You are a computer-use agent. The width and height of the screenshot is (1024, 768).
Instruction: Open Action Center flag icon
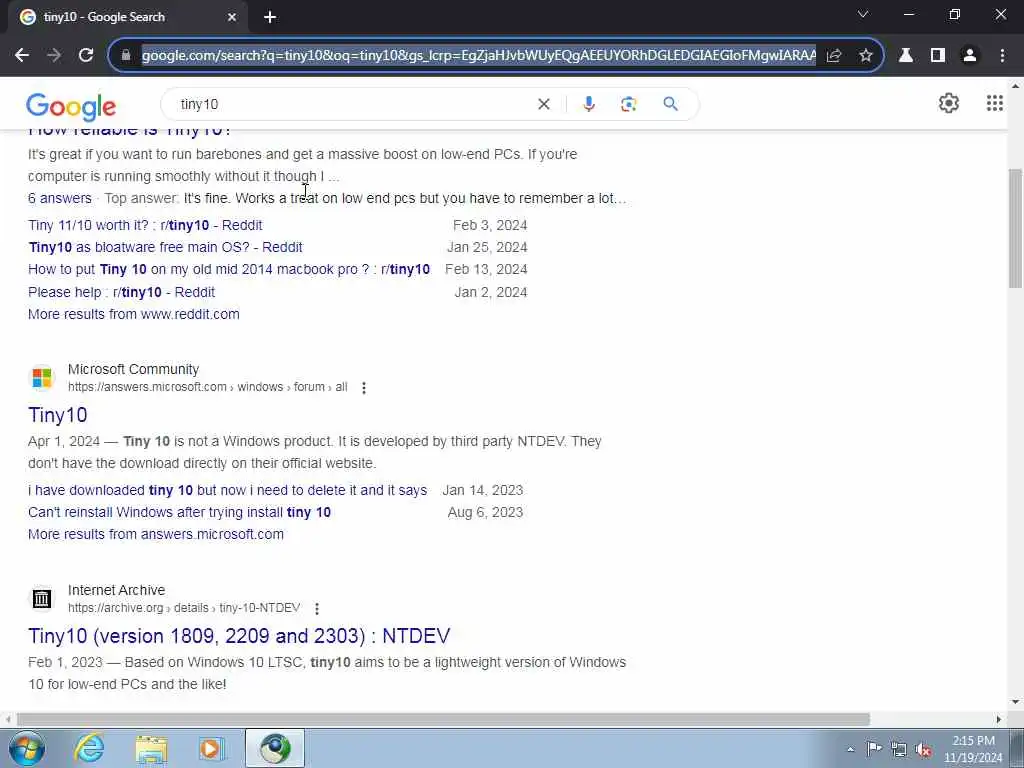click(x=874, y=748)
